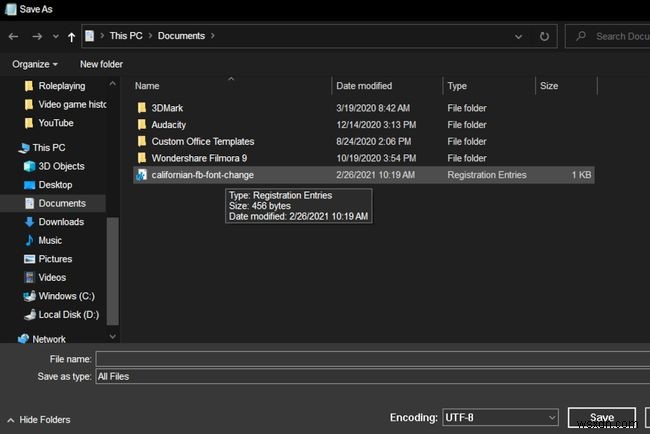Click the californian-fb-font-change registry file icon

(x=142, y=175)
